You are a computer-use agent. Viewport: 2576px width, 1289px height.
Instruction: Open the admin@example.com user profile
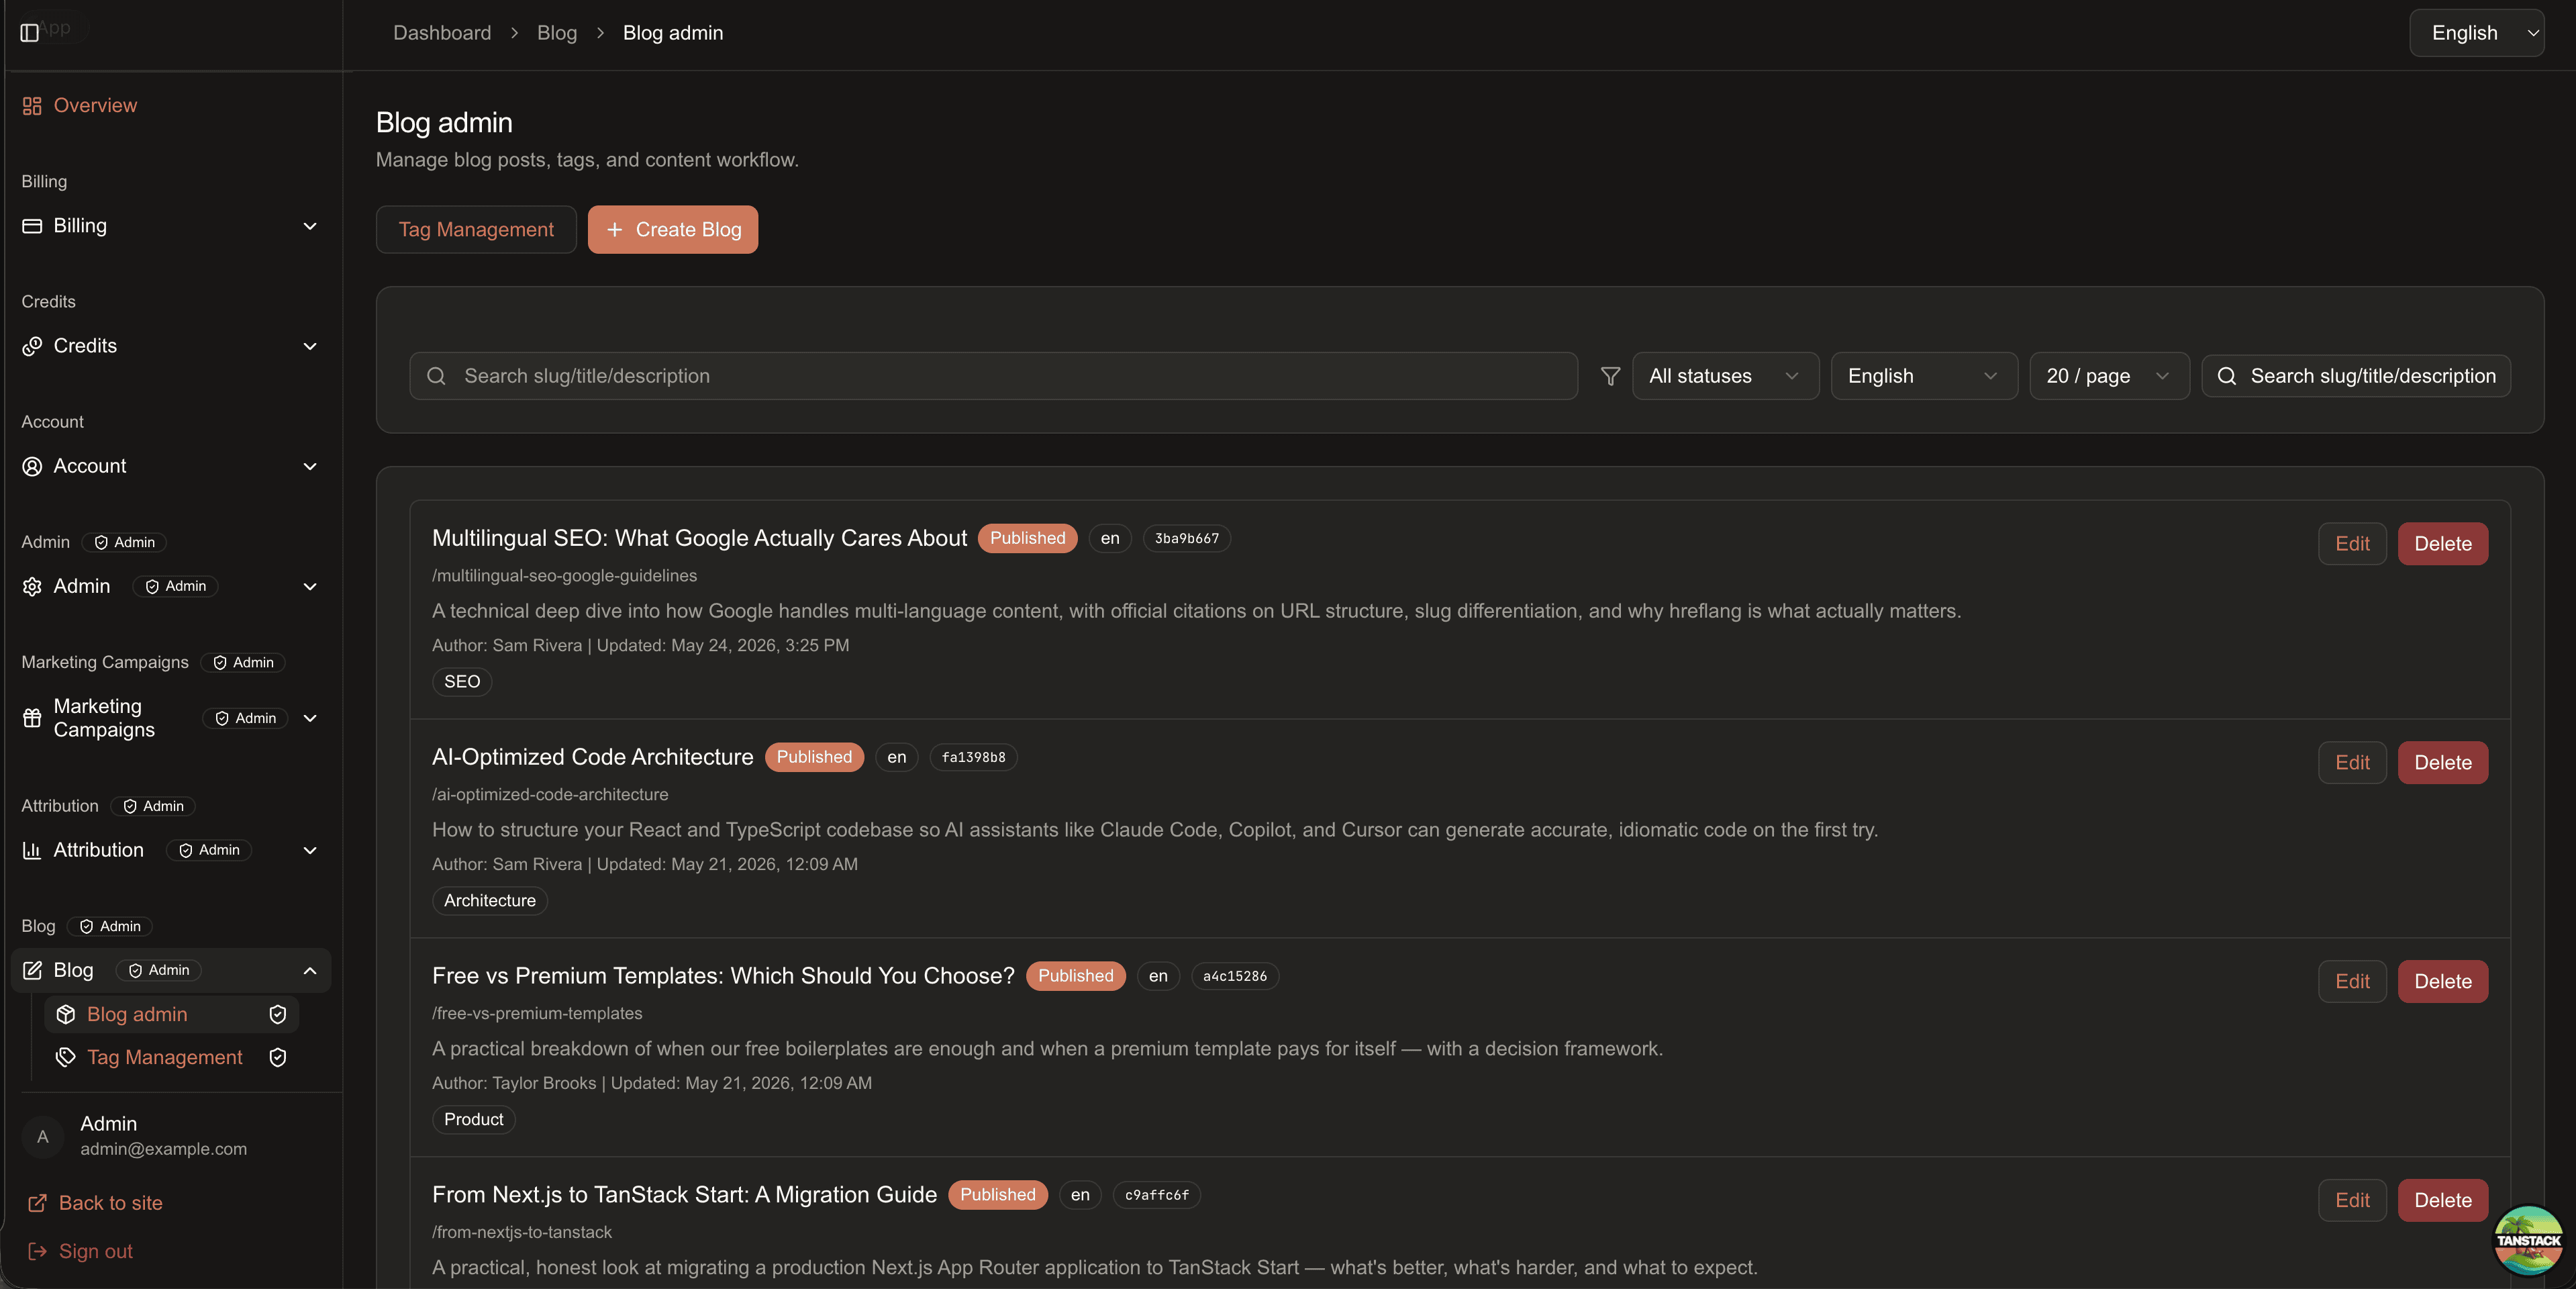pos(171,1136)
